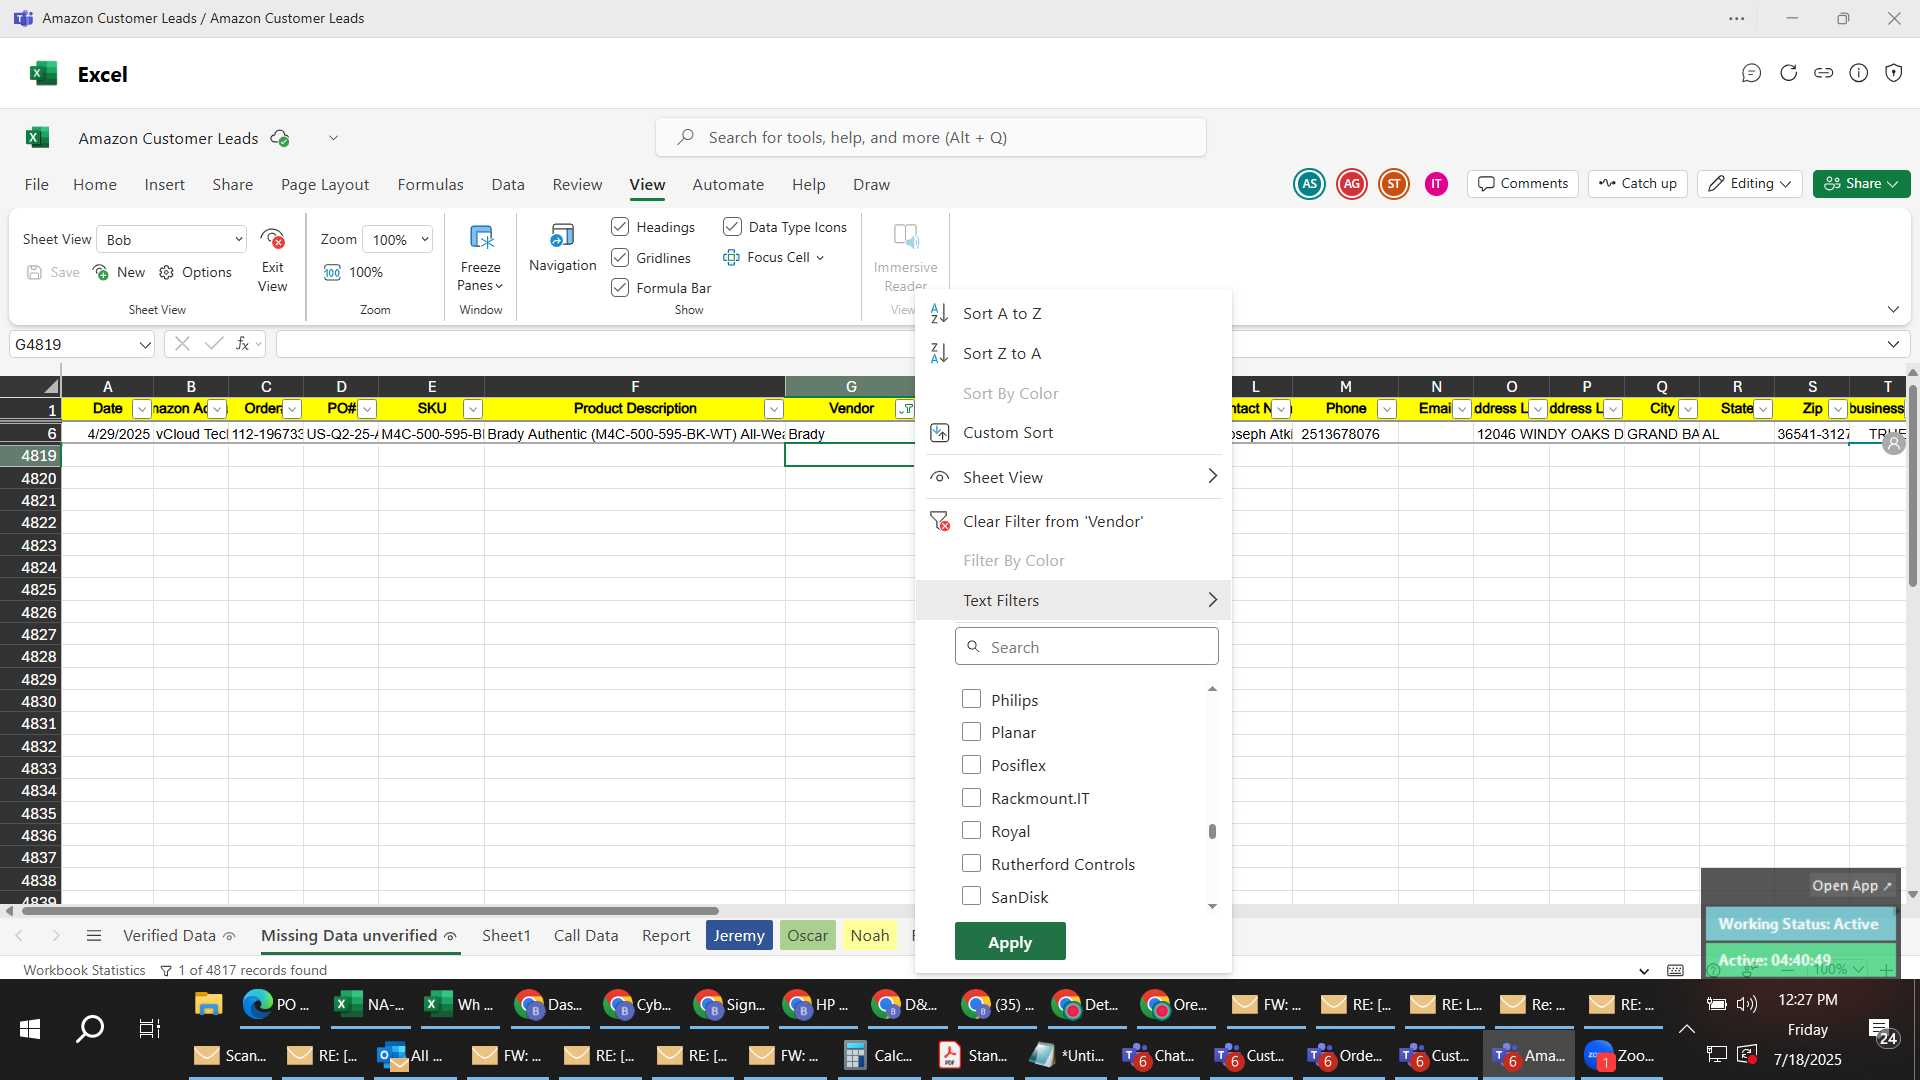
Task: Click the filter Search field
Action: pyautogui.click(x=1087, y=647)
